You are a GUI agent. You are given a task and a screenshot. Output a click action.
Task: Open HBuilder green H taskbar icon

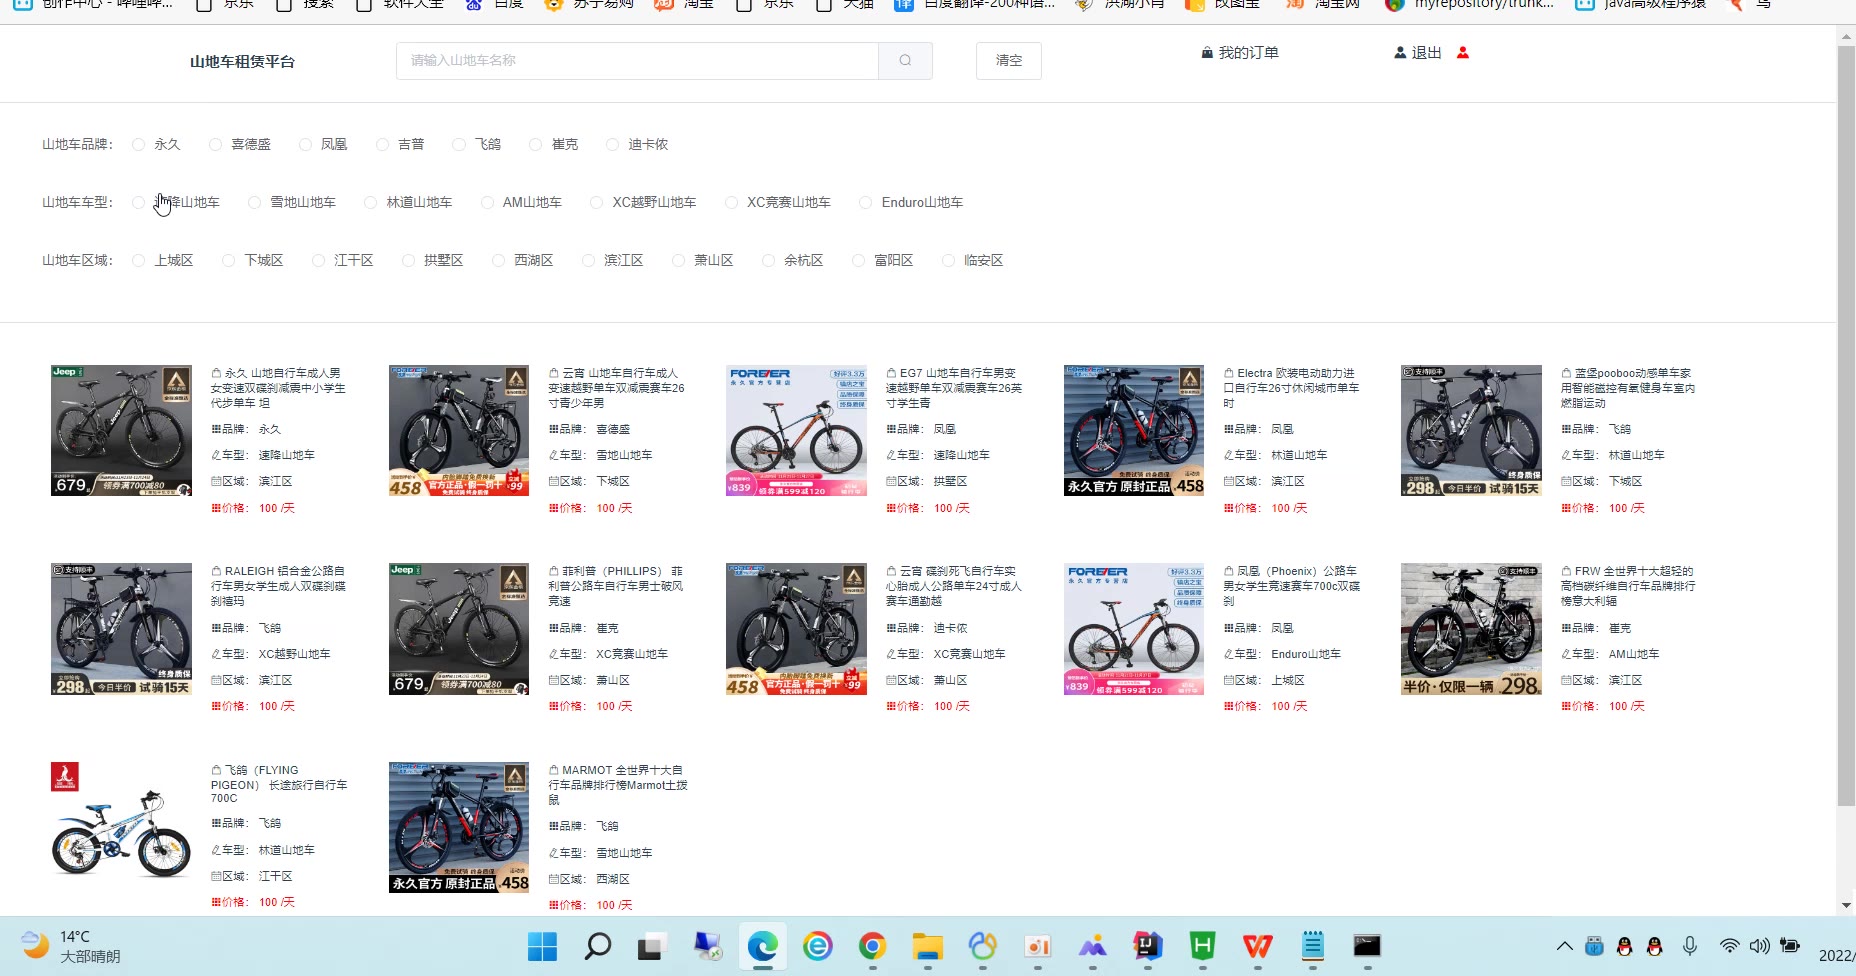[1202, 946]
